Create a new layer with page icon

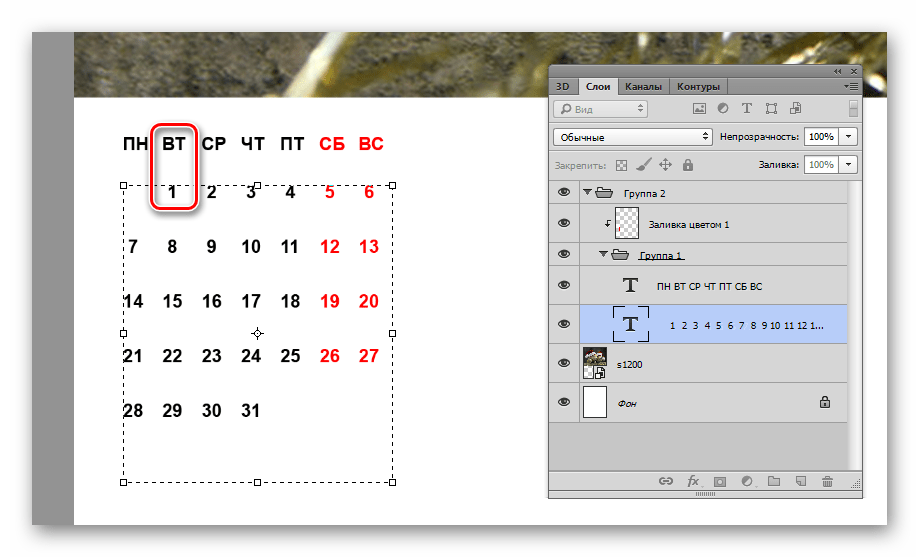[800, 481]
